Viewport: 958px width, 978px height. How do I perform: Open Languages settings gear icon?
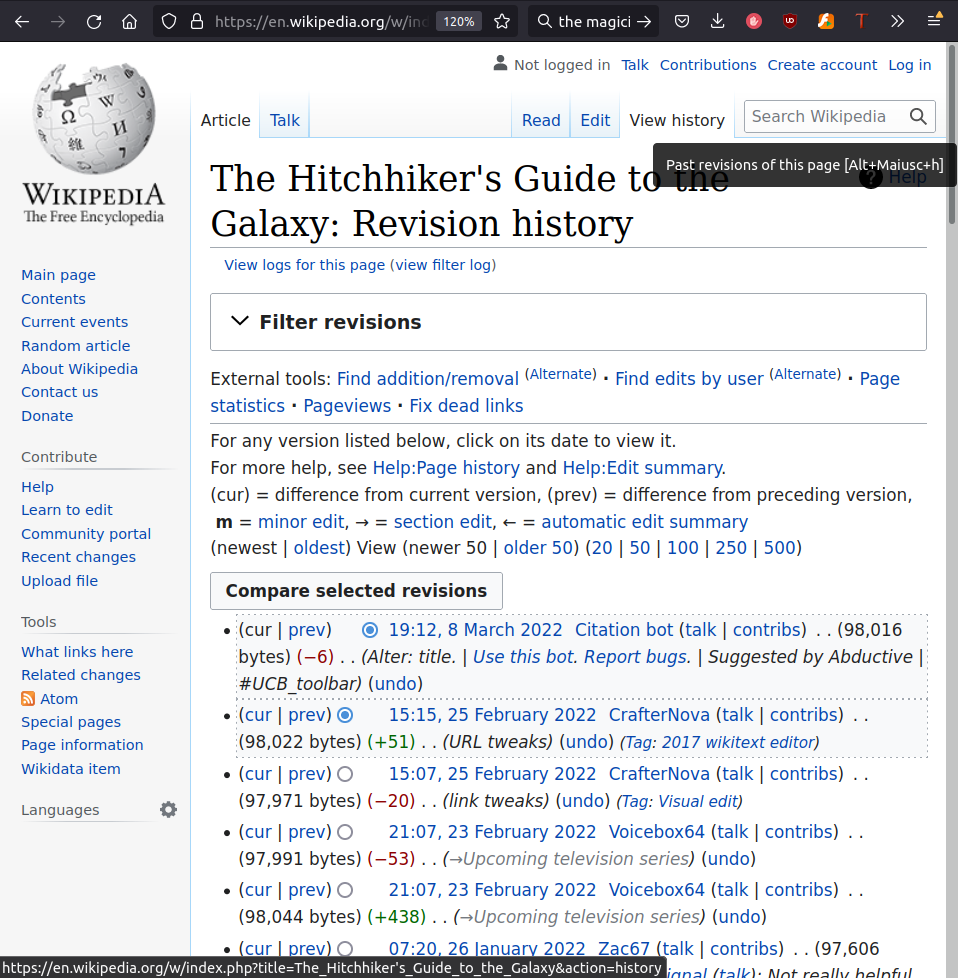click(x=168, y=810)
